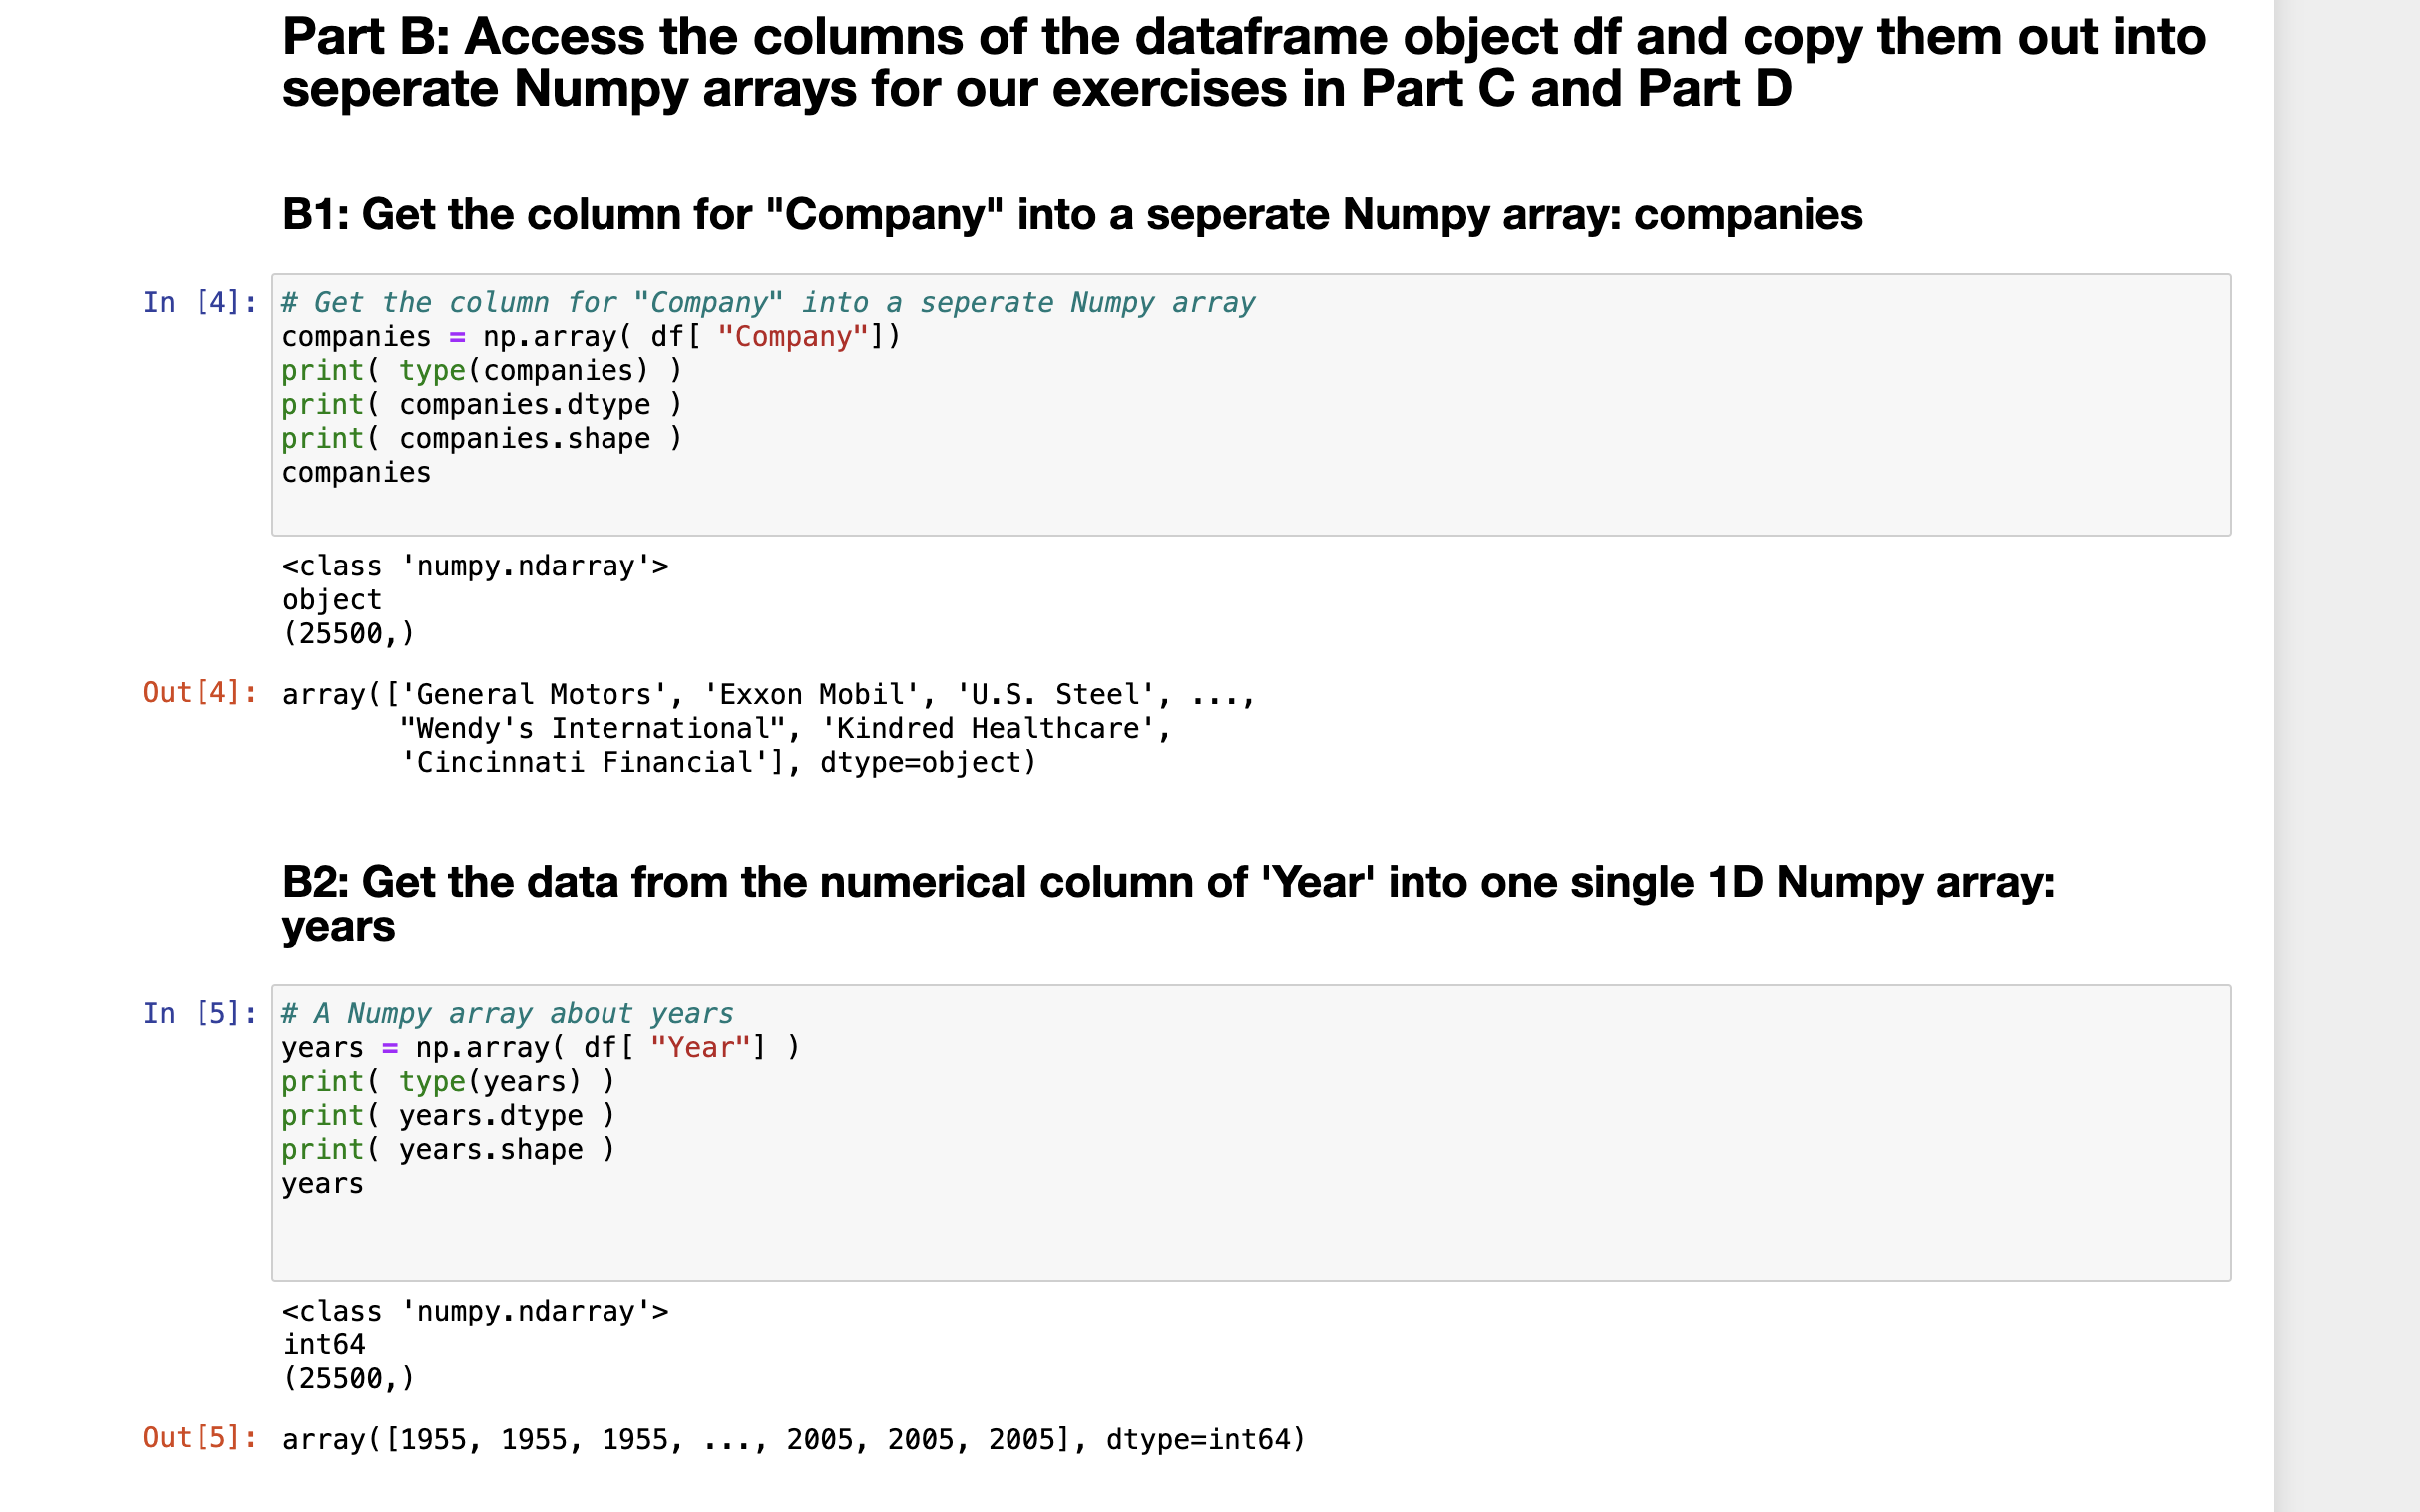Click the years array output with dtype=int64

point(794,1440)
